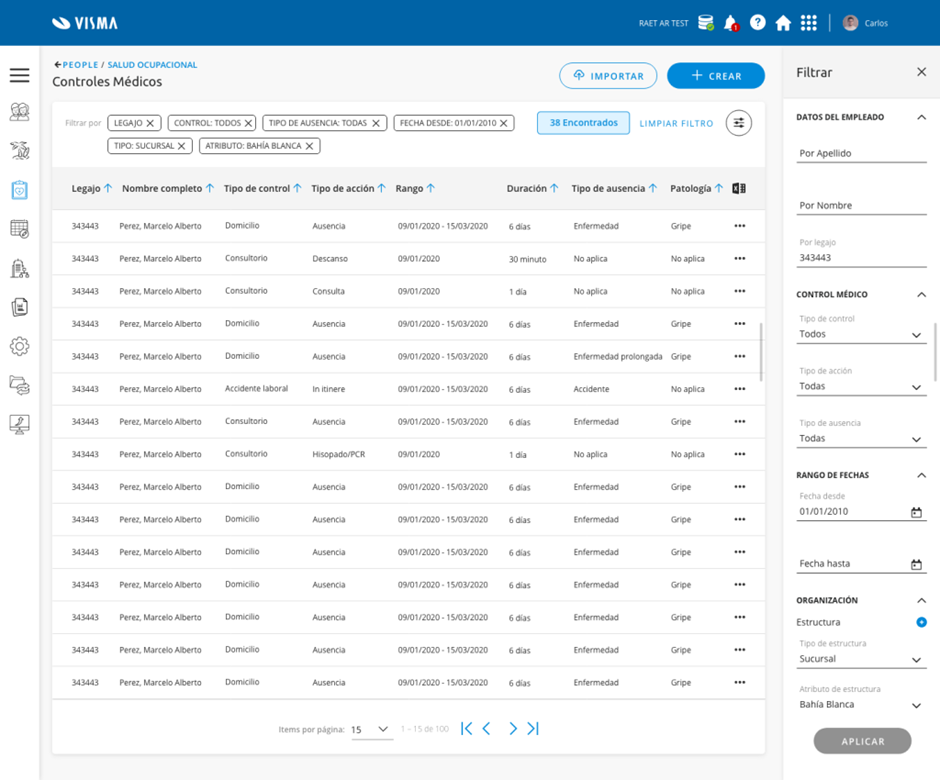The image size is (940, 780).
Task: Open the help question mark icon
Action: tap(757, 23)
